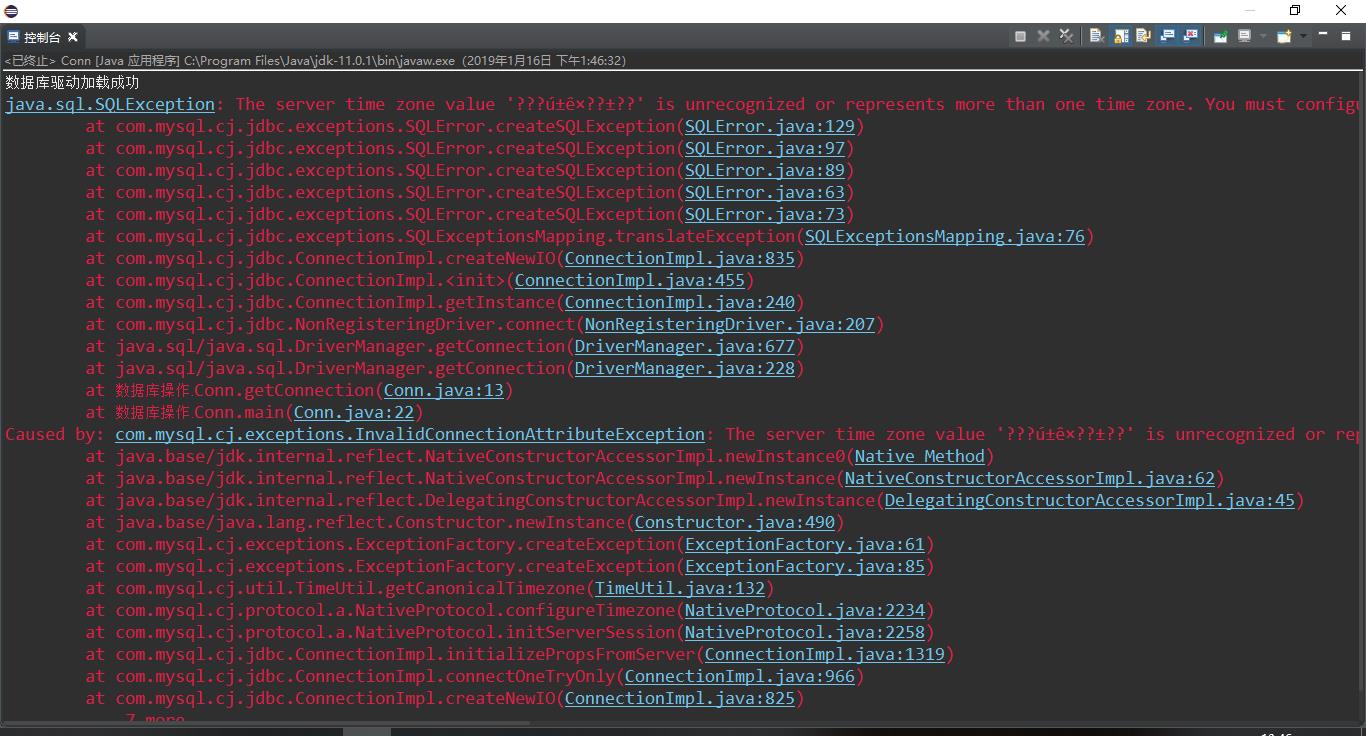Viewport: 1366px width, 736px height.
Task: Toggle show console when standard error changes
Action: tap(1190, 36)
